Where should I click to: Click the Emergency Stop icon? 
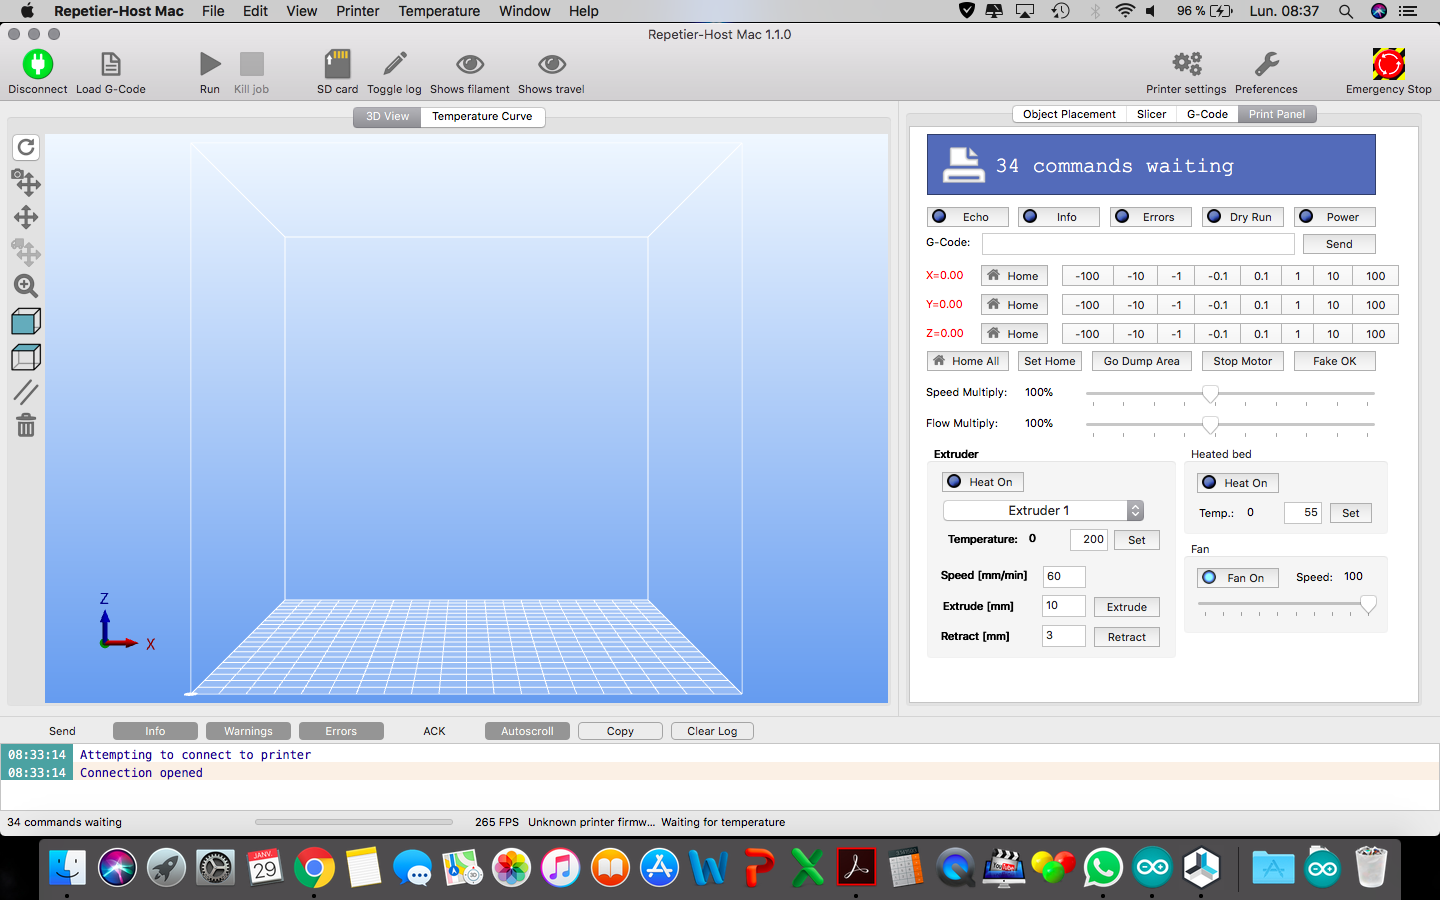(1388, 65)
